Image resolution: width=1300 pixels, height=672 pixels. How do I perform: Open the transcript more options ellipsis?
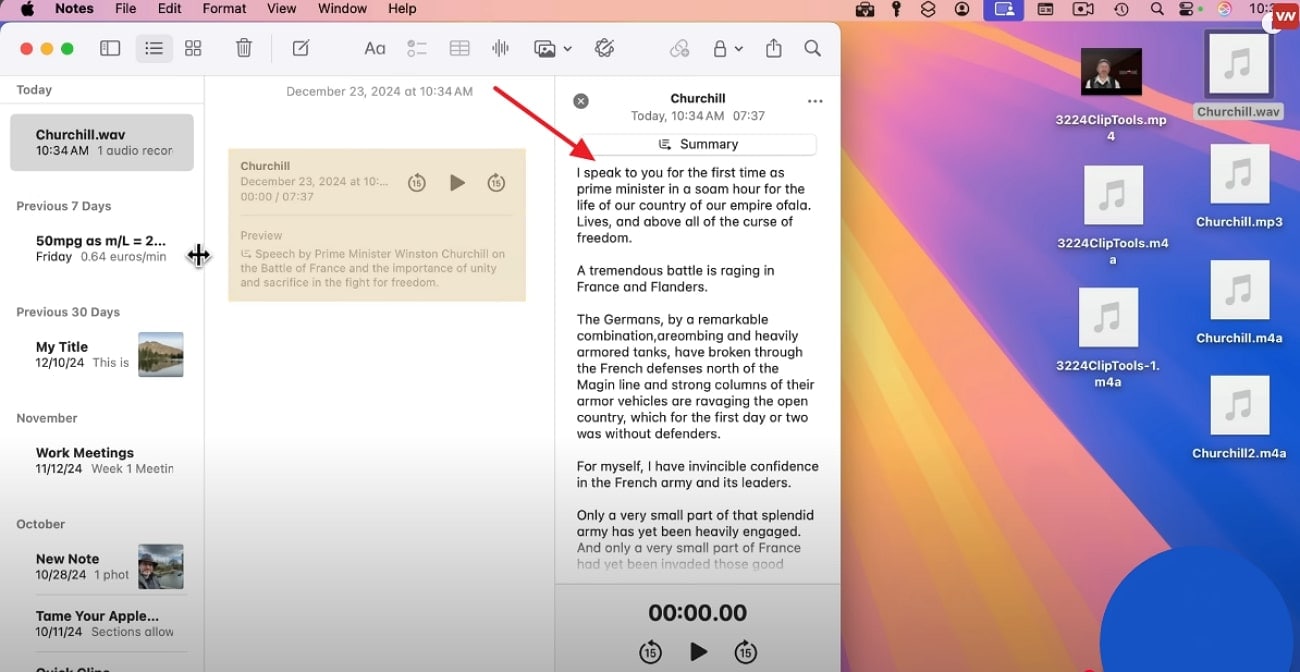coord(815,101)
